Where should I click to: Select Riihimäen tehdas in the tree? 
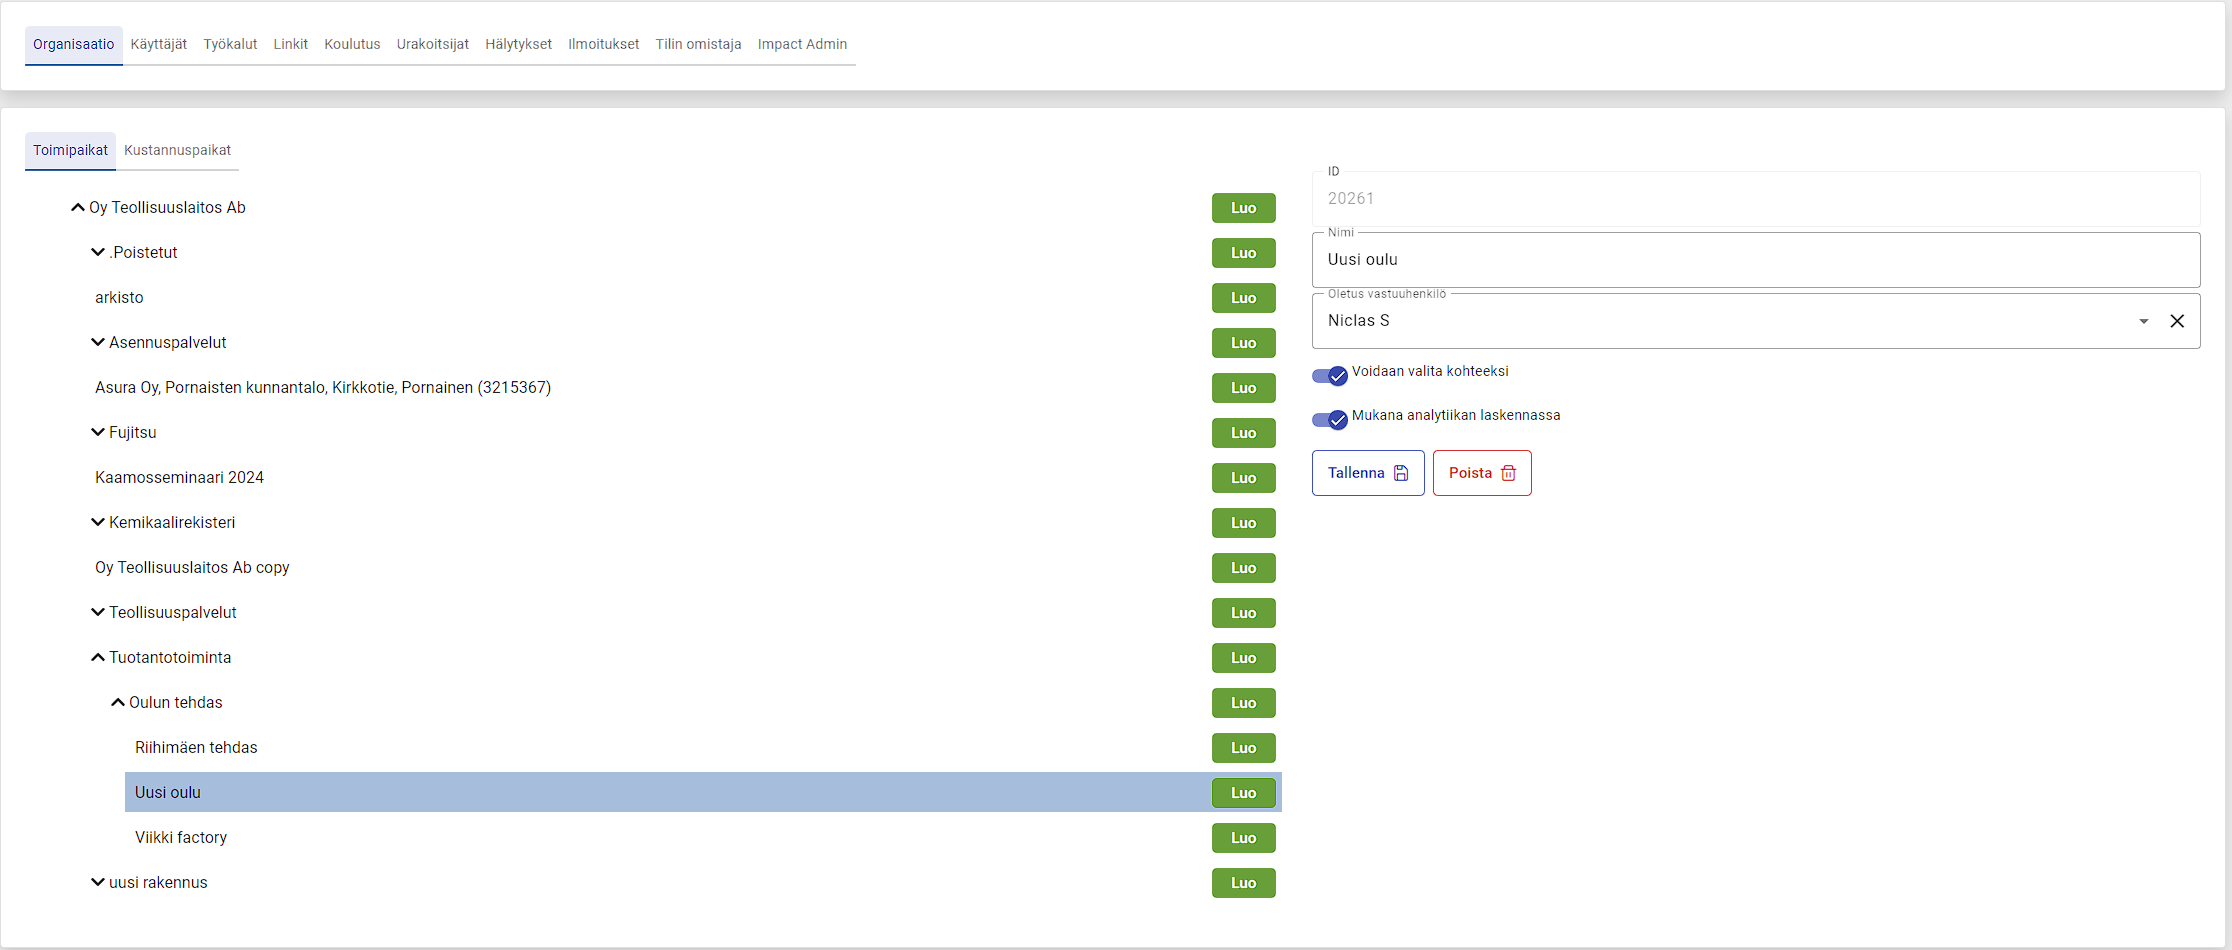pos(196,748)
